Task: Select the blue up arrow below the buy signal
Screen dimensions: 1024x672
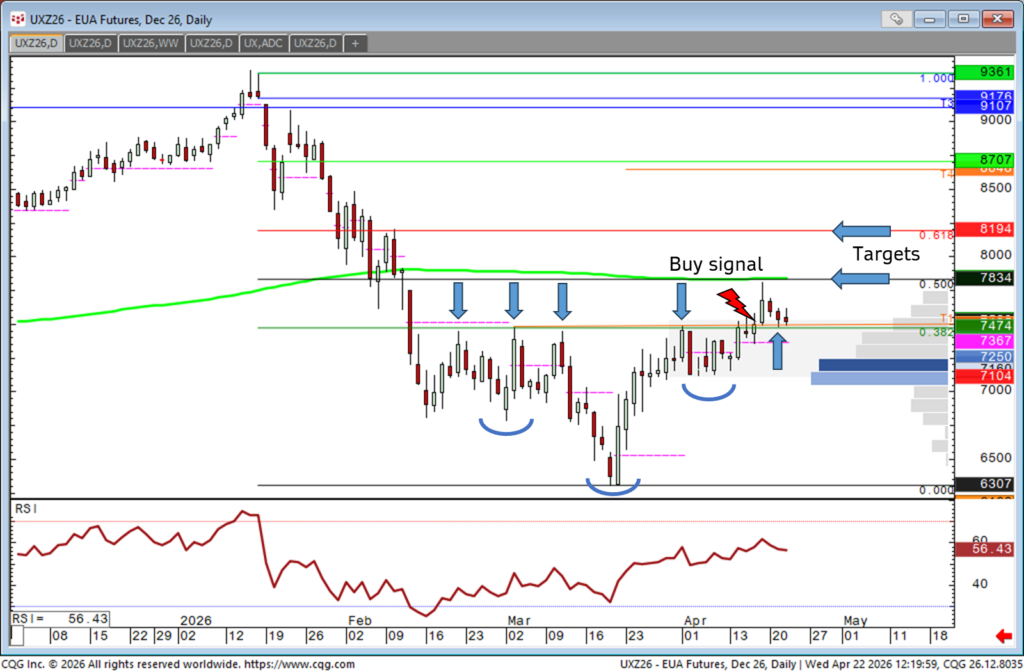Action: click(777, 351)
